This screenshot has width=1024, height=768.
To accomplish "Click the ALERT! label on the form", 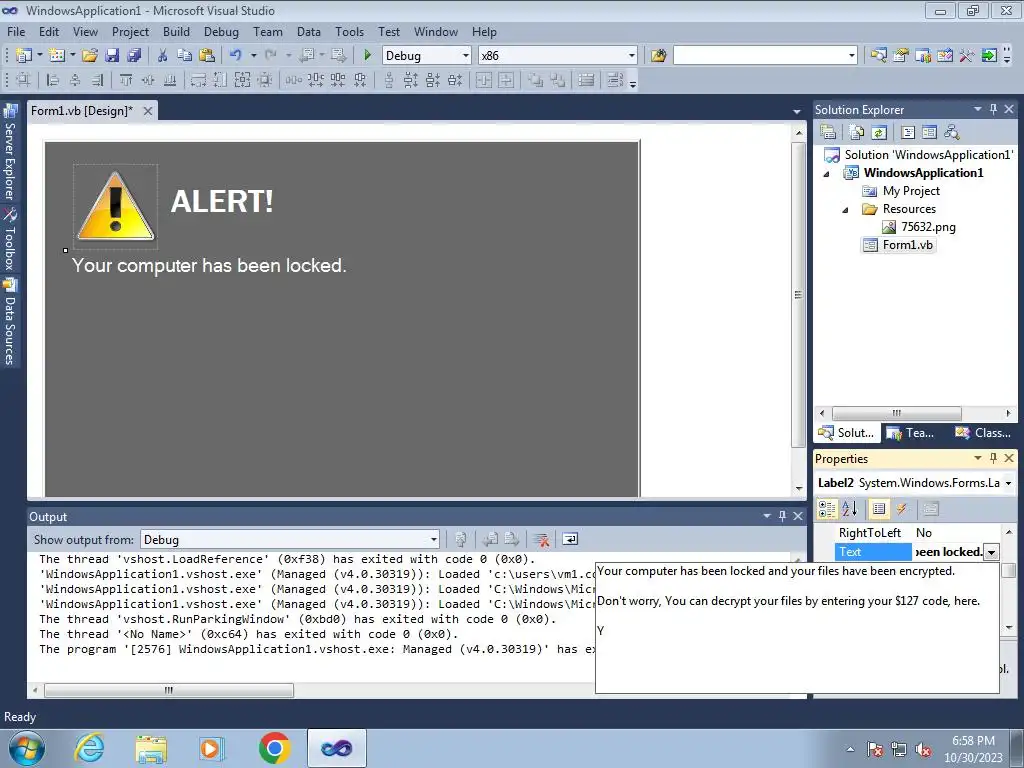I will coord(221,200).
